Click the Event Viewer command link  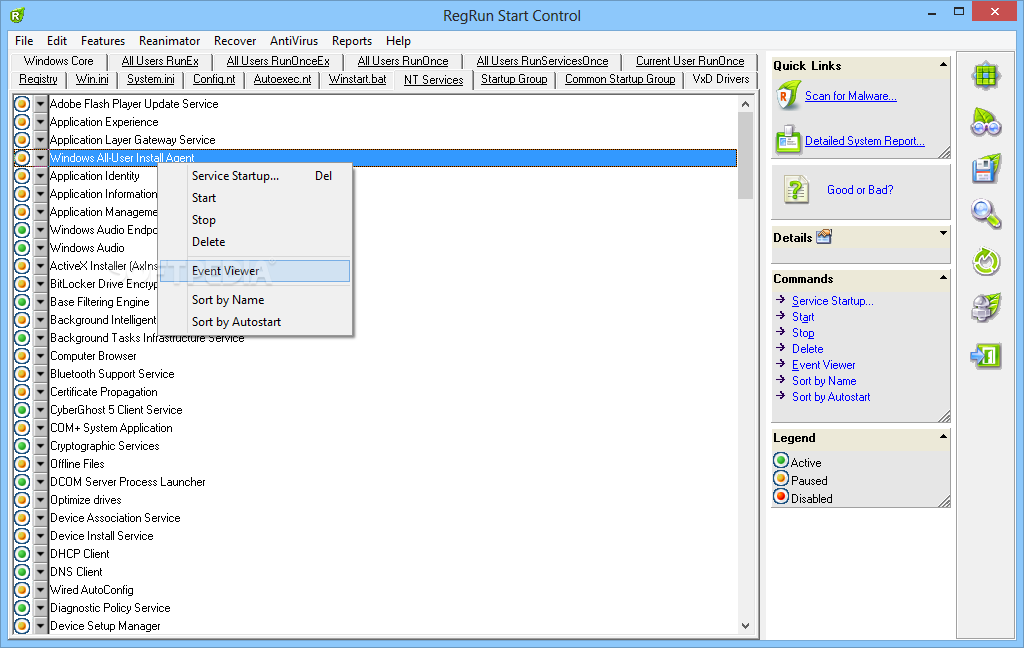[x=823, y=364]
